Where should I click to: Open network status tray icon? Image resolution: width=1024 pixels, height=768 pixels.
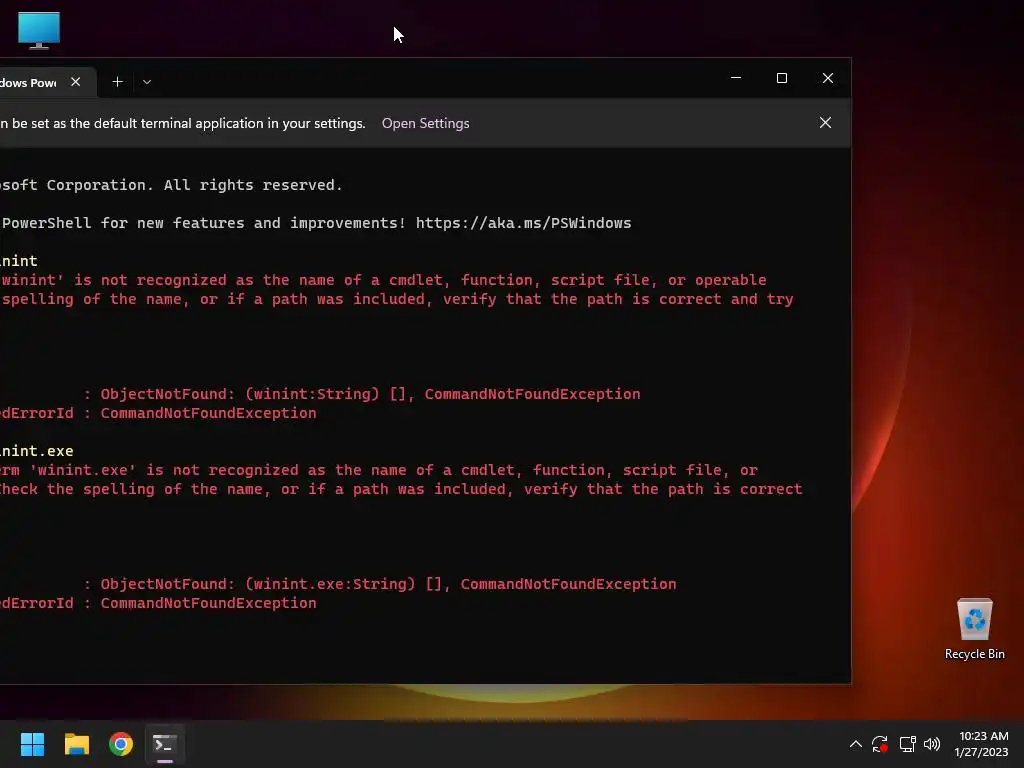tap(907, 744)
